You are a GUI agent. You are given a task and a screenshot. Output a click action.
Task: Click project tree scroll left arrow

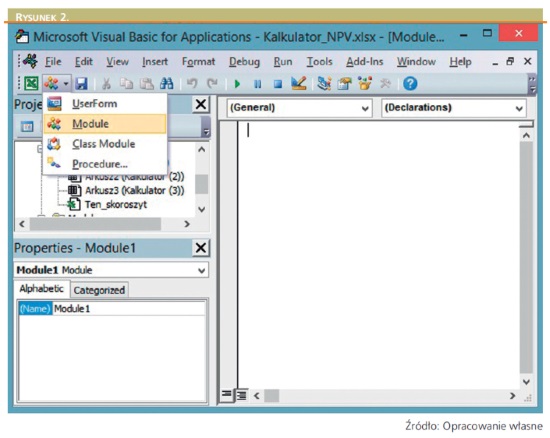coord(22,224)
